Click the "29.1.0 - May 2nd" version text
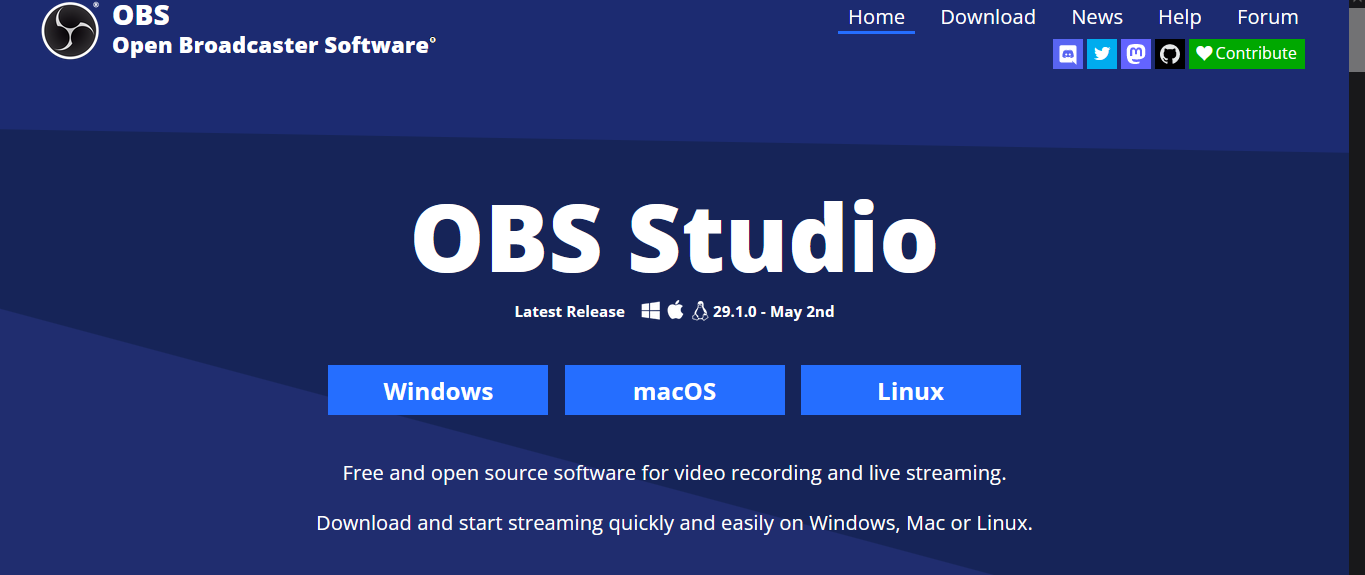This screenshot has width=1365, height=575. (773, 311)
